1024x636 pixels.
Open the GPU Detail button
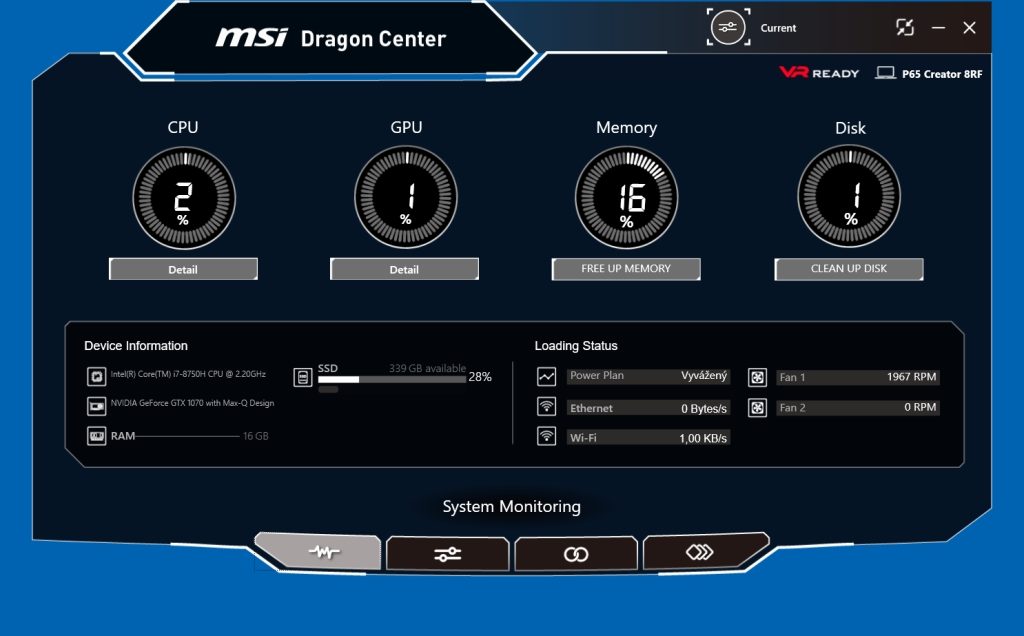tap(404, 269)
